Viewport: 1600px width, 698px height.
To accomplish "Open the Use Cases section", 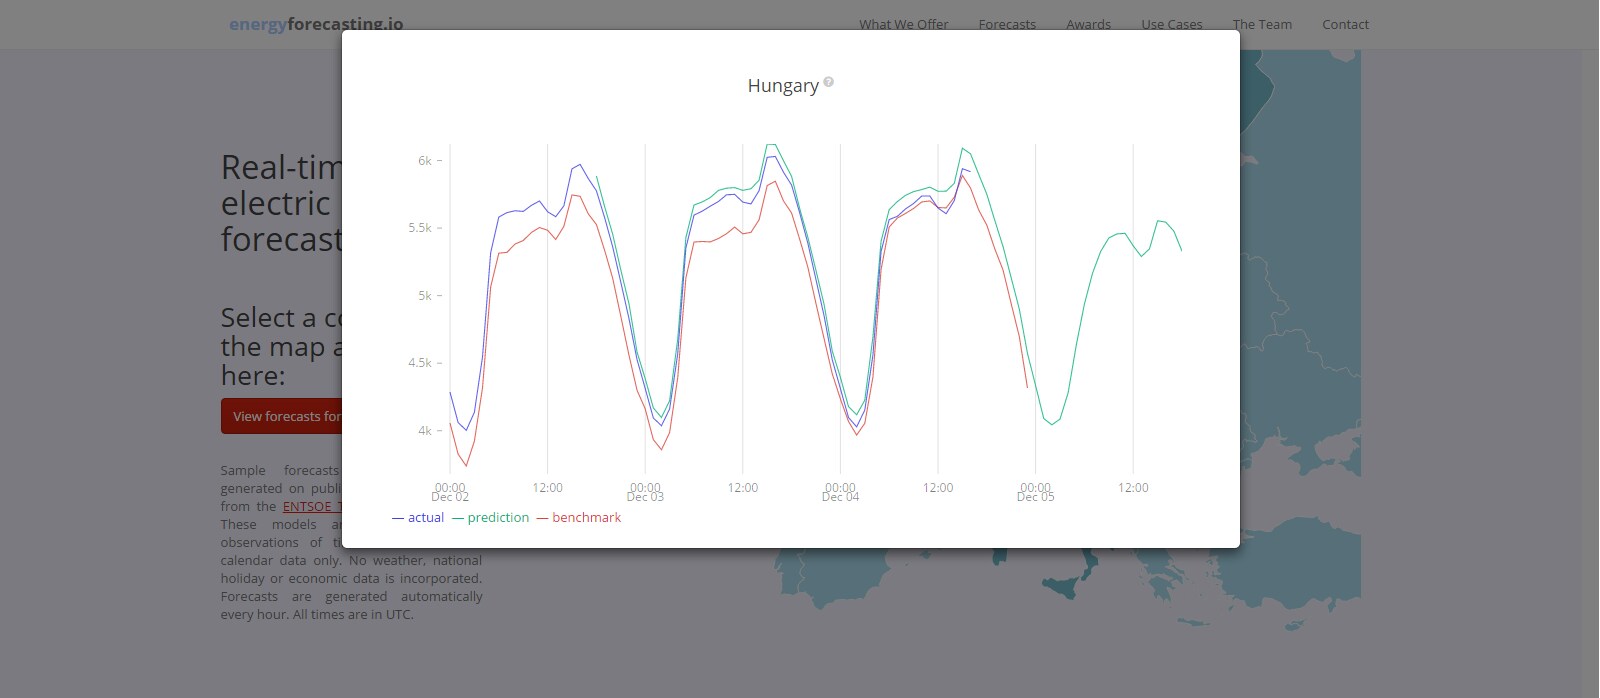I will coord(1172,24).
